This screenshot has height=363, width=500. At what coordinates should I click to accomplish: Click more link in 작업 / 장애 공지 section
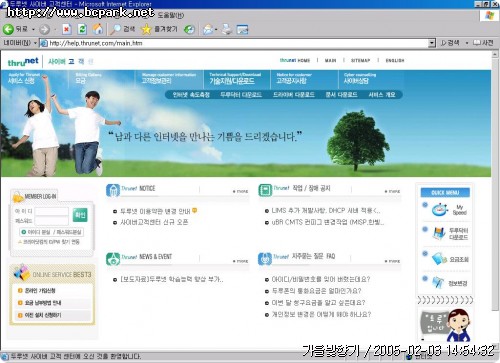393,191
